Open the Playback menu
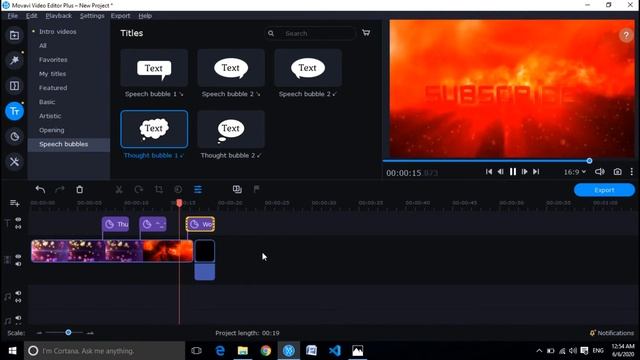 click(x=59, y=16)
